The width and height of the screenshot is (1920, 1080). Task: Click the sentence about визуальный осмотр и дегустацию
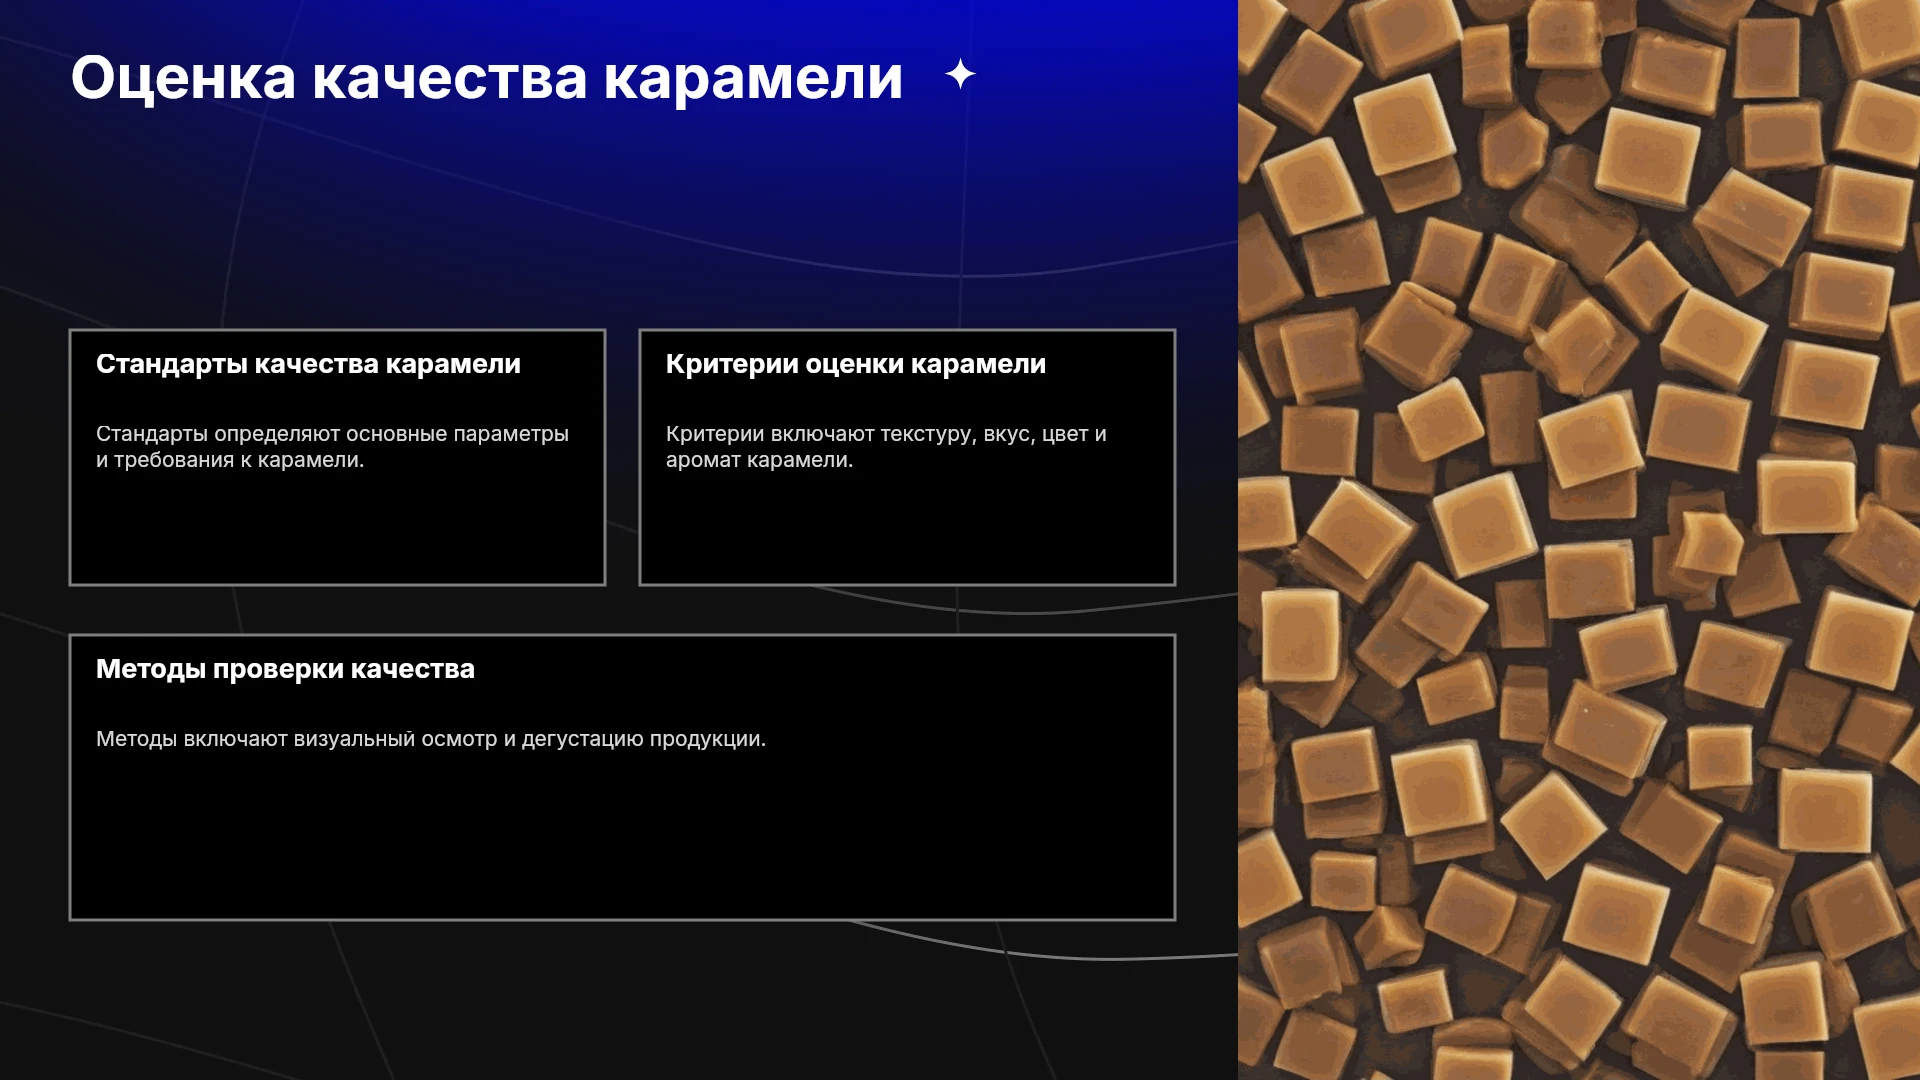[431, 739]
